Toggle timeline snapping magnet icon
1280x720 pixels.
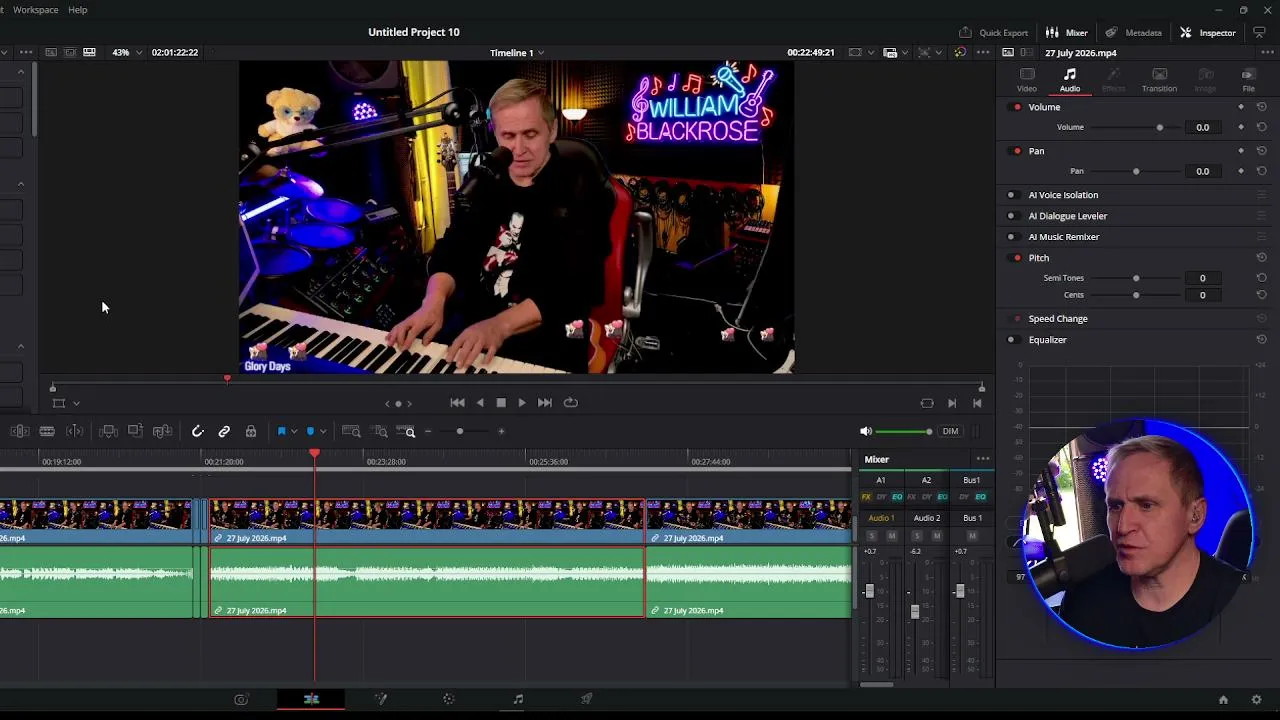click(x=197, y=431)
